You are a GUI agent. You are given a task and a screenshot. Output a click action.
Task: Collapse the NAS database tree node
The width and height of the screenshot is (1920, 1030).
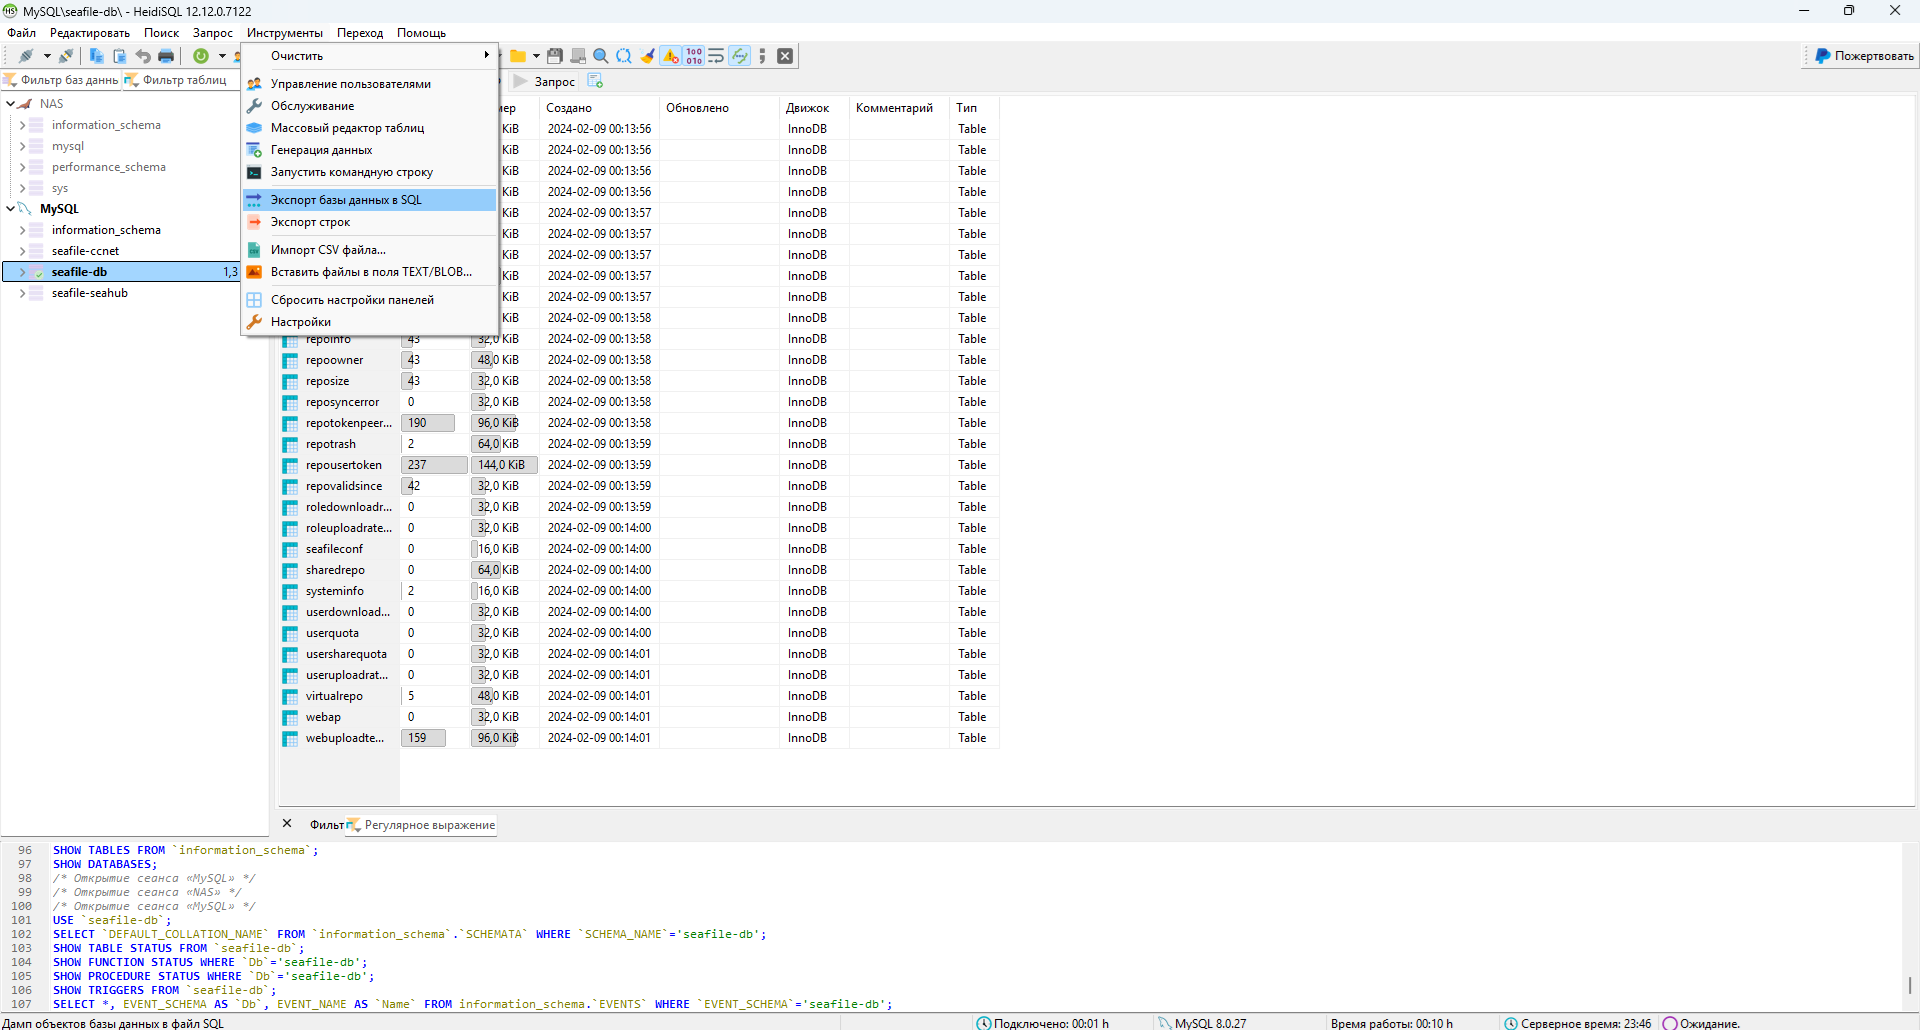(x=11, y=103)
